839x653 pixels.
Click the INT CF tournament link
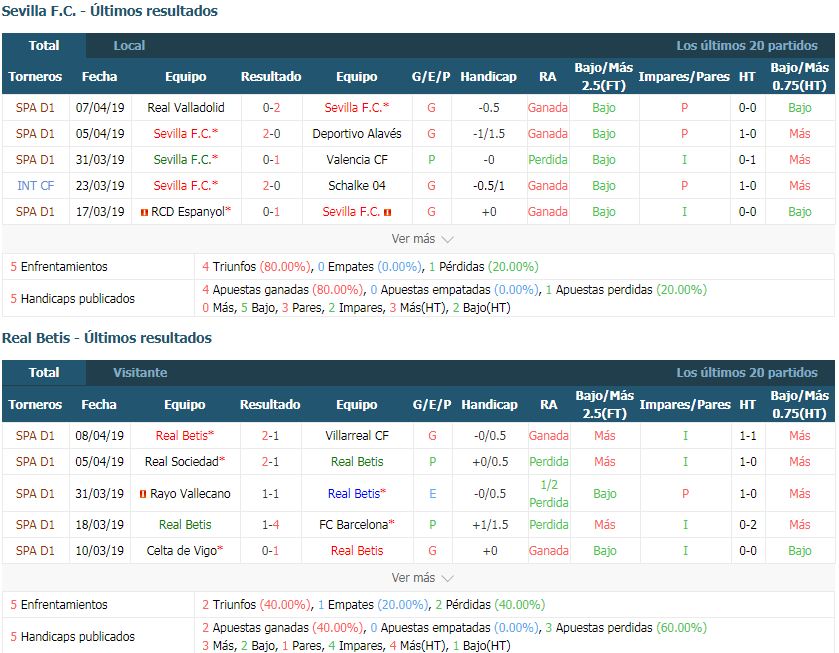[35, 186]
